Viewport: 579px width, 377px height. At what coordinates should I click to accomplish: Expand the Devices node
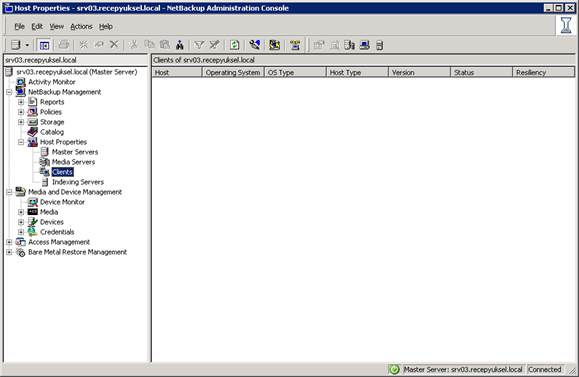click(21, 222)
